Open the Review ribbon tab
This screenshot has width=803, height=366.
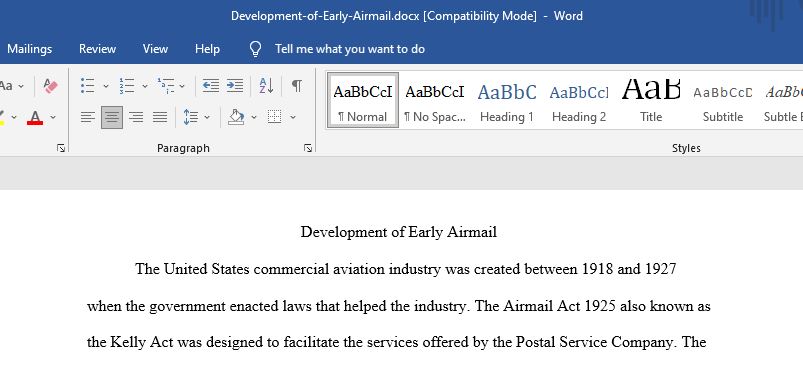coord(97,49)
